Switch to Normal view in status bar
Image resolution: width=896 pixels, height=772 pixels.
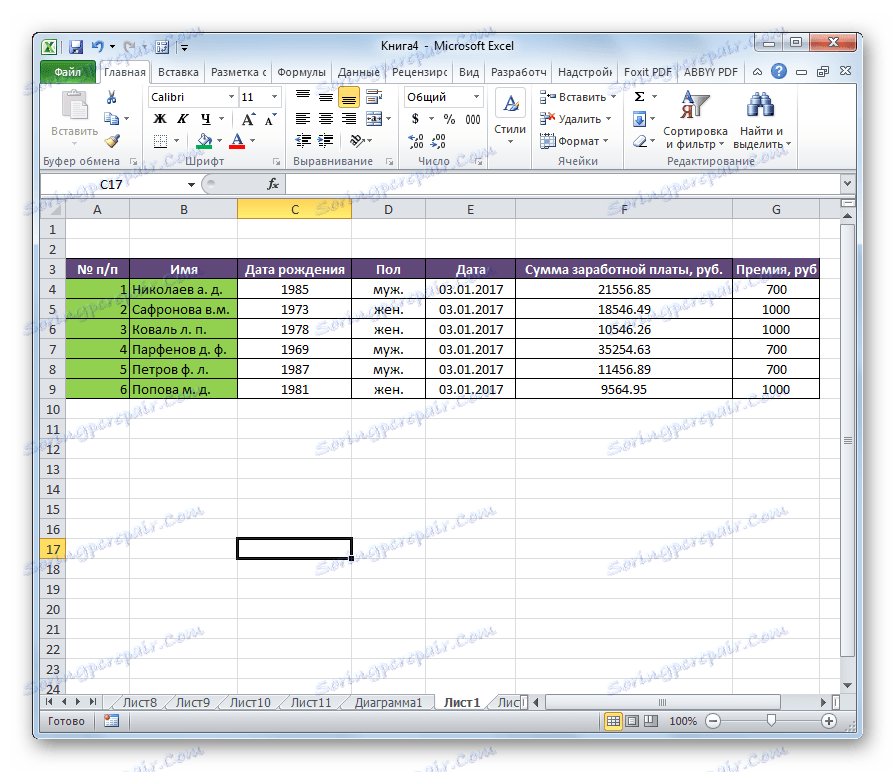click(613, 721)
